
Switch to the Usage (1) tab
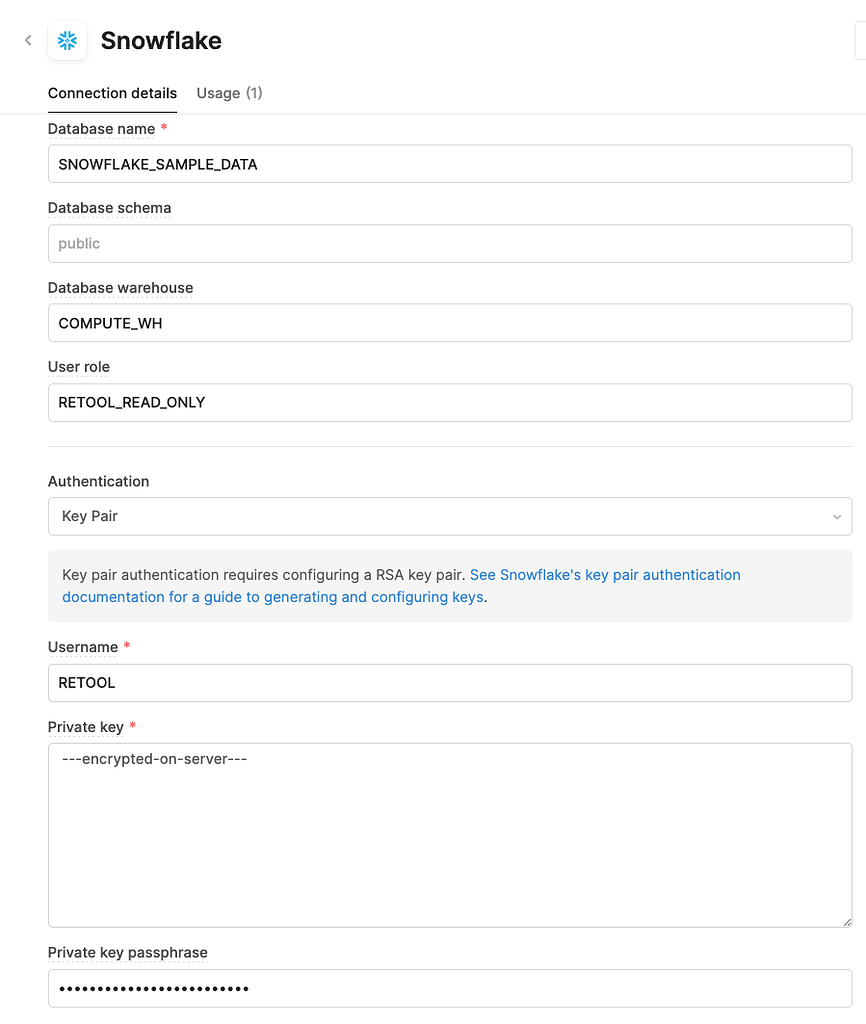pos(229,93)
